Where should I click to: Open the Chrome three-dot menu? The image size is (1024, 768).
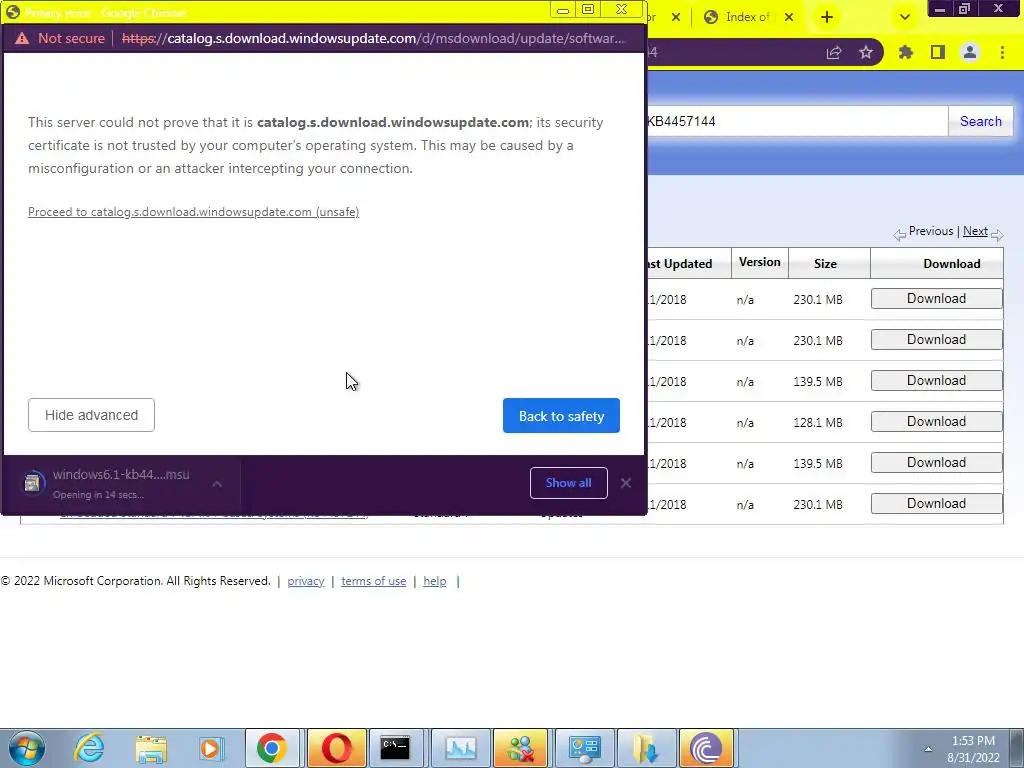pyautogui.click(x=1002, y=52)
